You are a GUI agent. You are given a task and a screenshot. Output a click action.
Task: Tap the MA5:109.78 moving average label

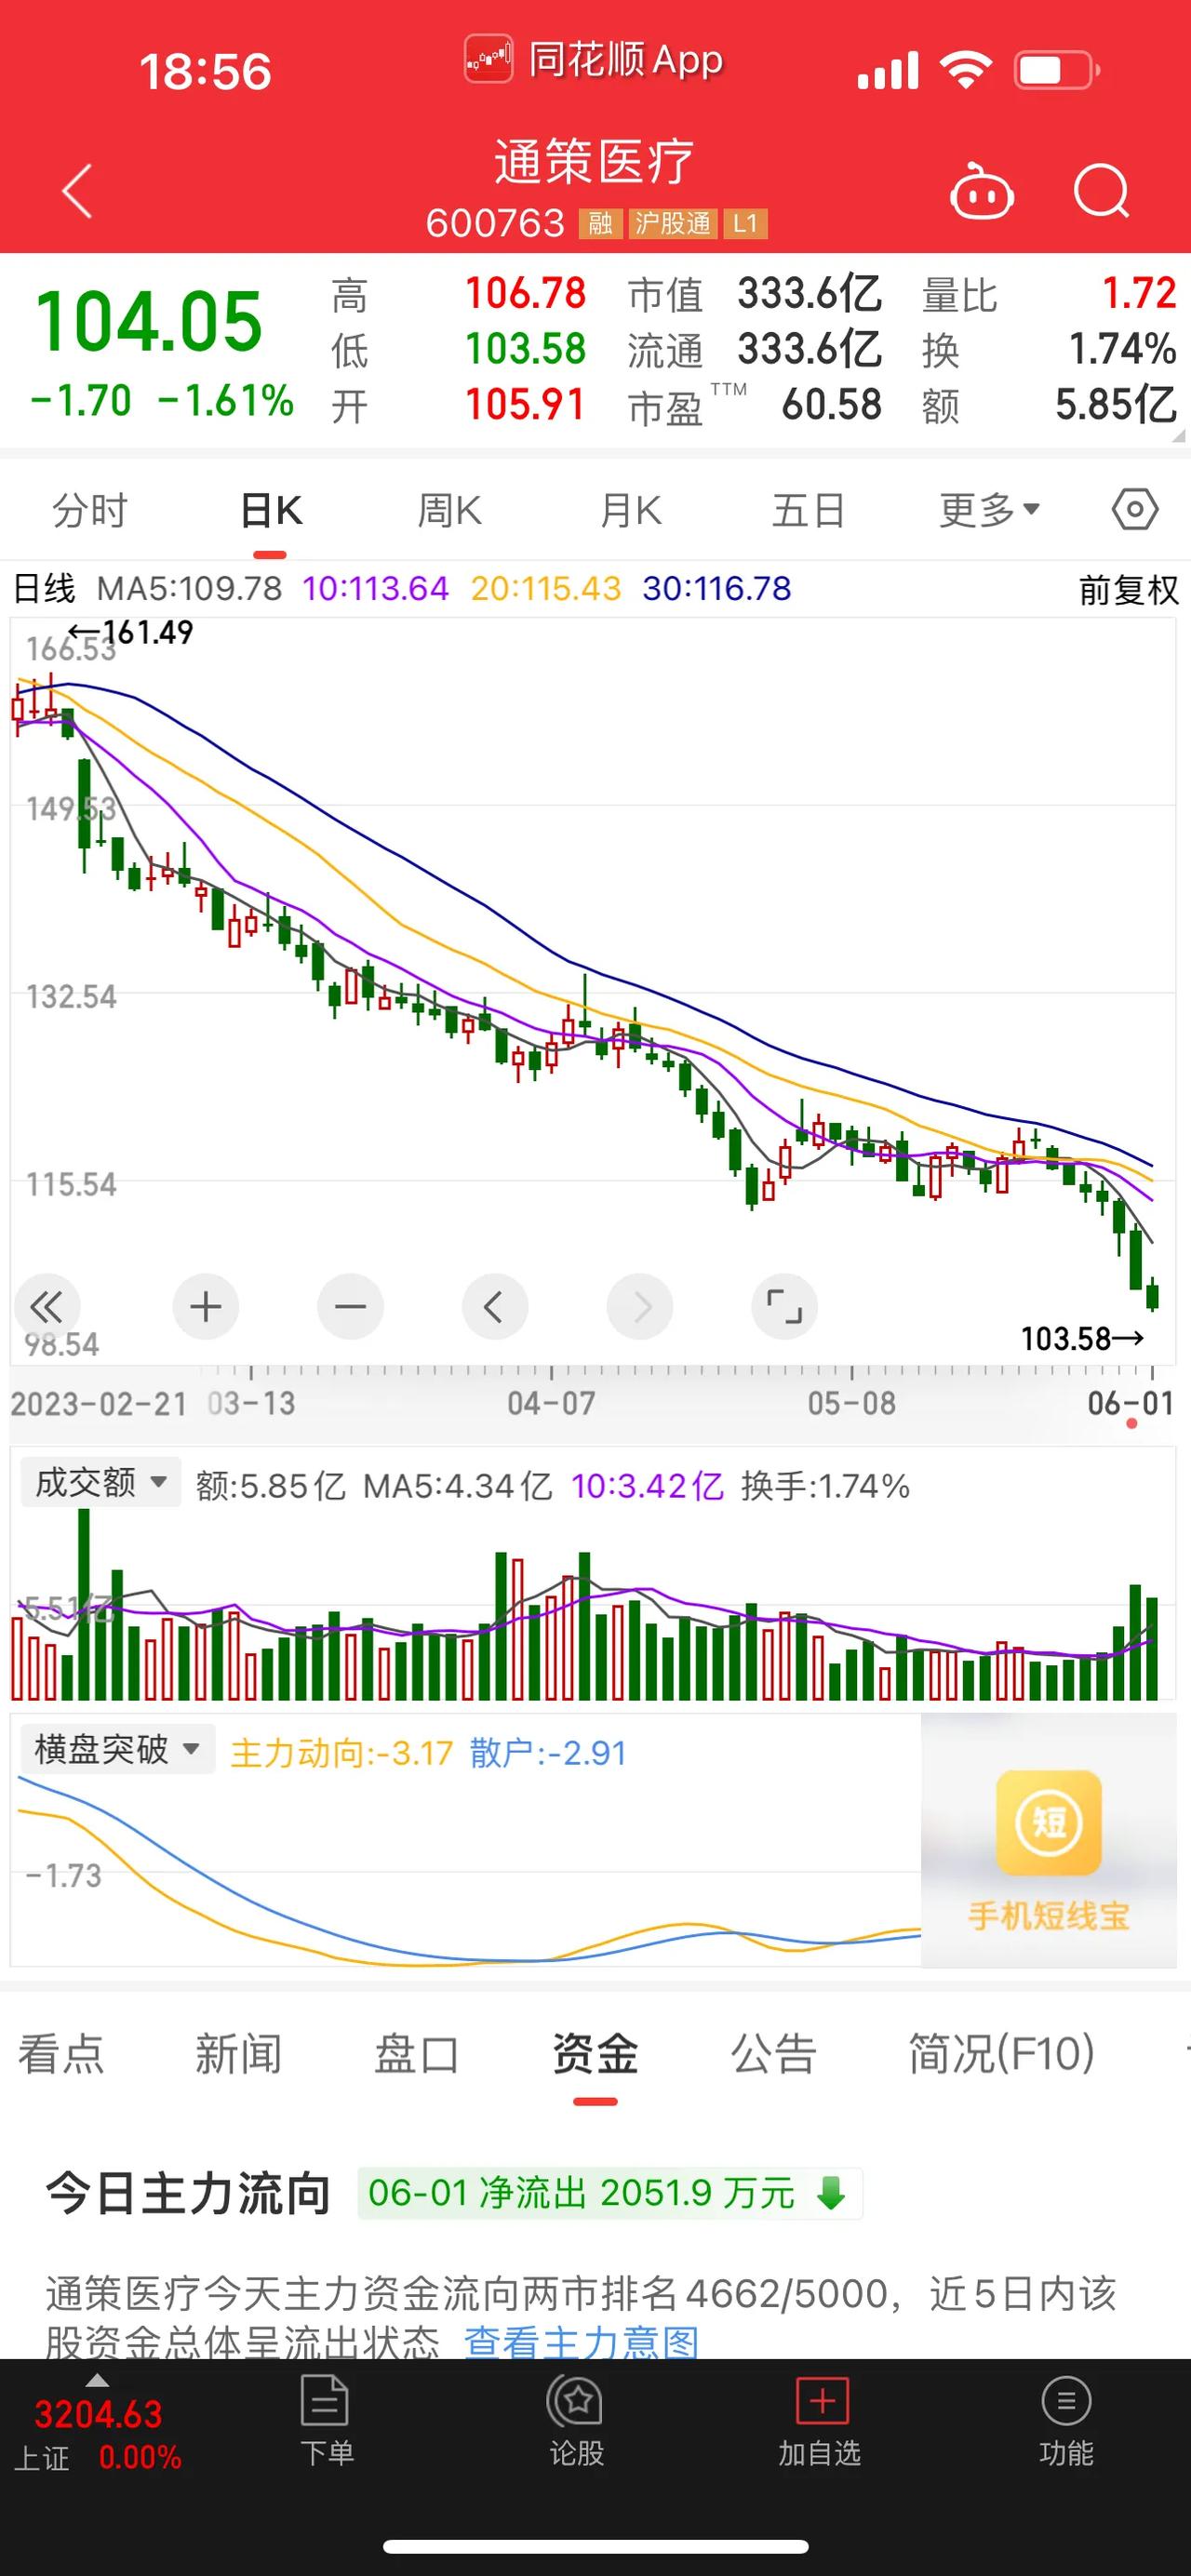click(189, 588)
